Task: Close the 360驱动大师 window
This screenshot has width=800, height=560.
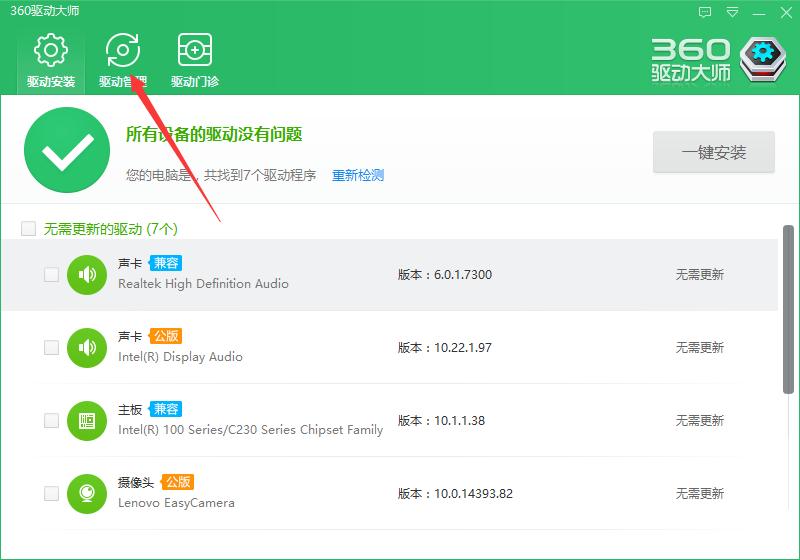Action: coord(786,12)
